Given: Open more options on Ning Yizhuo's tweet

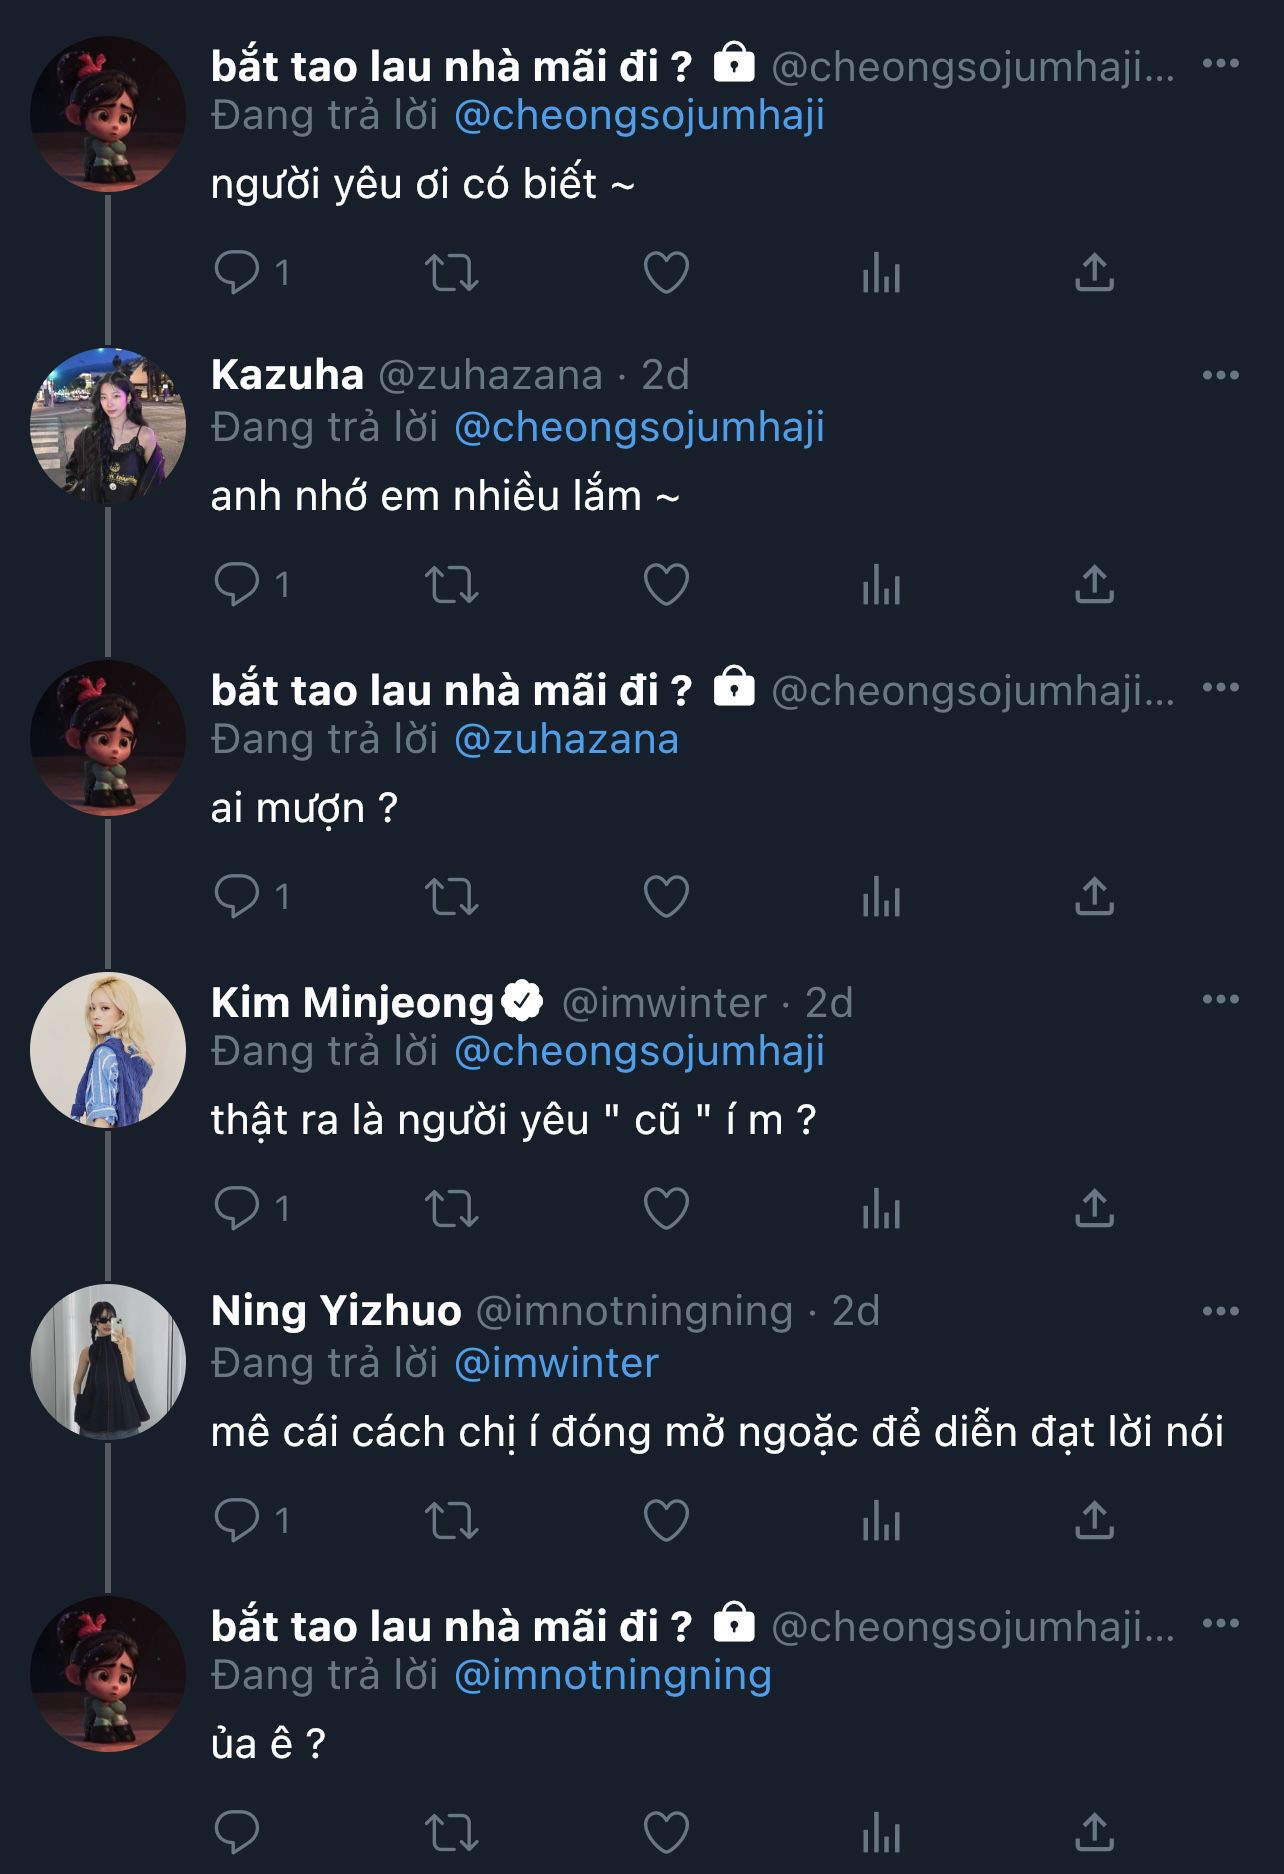Looking at the screenshot, I should (1220, 1312).
